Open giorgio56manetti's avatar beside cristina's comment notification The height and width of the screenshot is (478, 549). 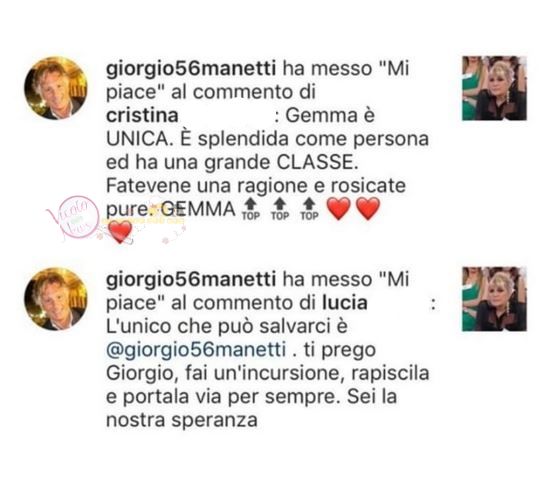[55, 88]
